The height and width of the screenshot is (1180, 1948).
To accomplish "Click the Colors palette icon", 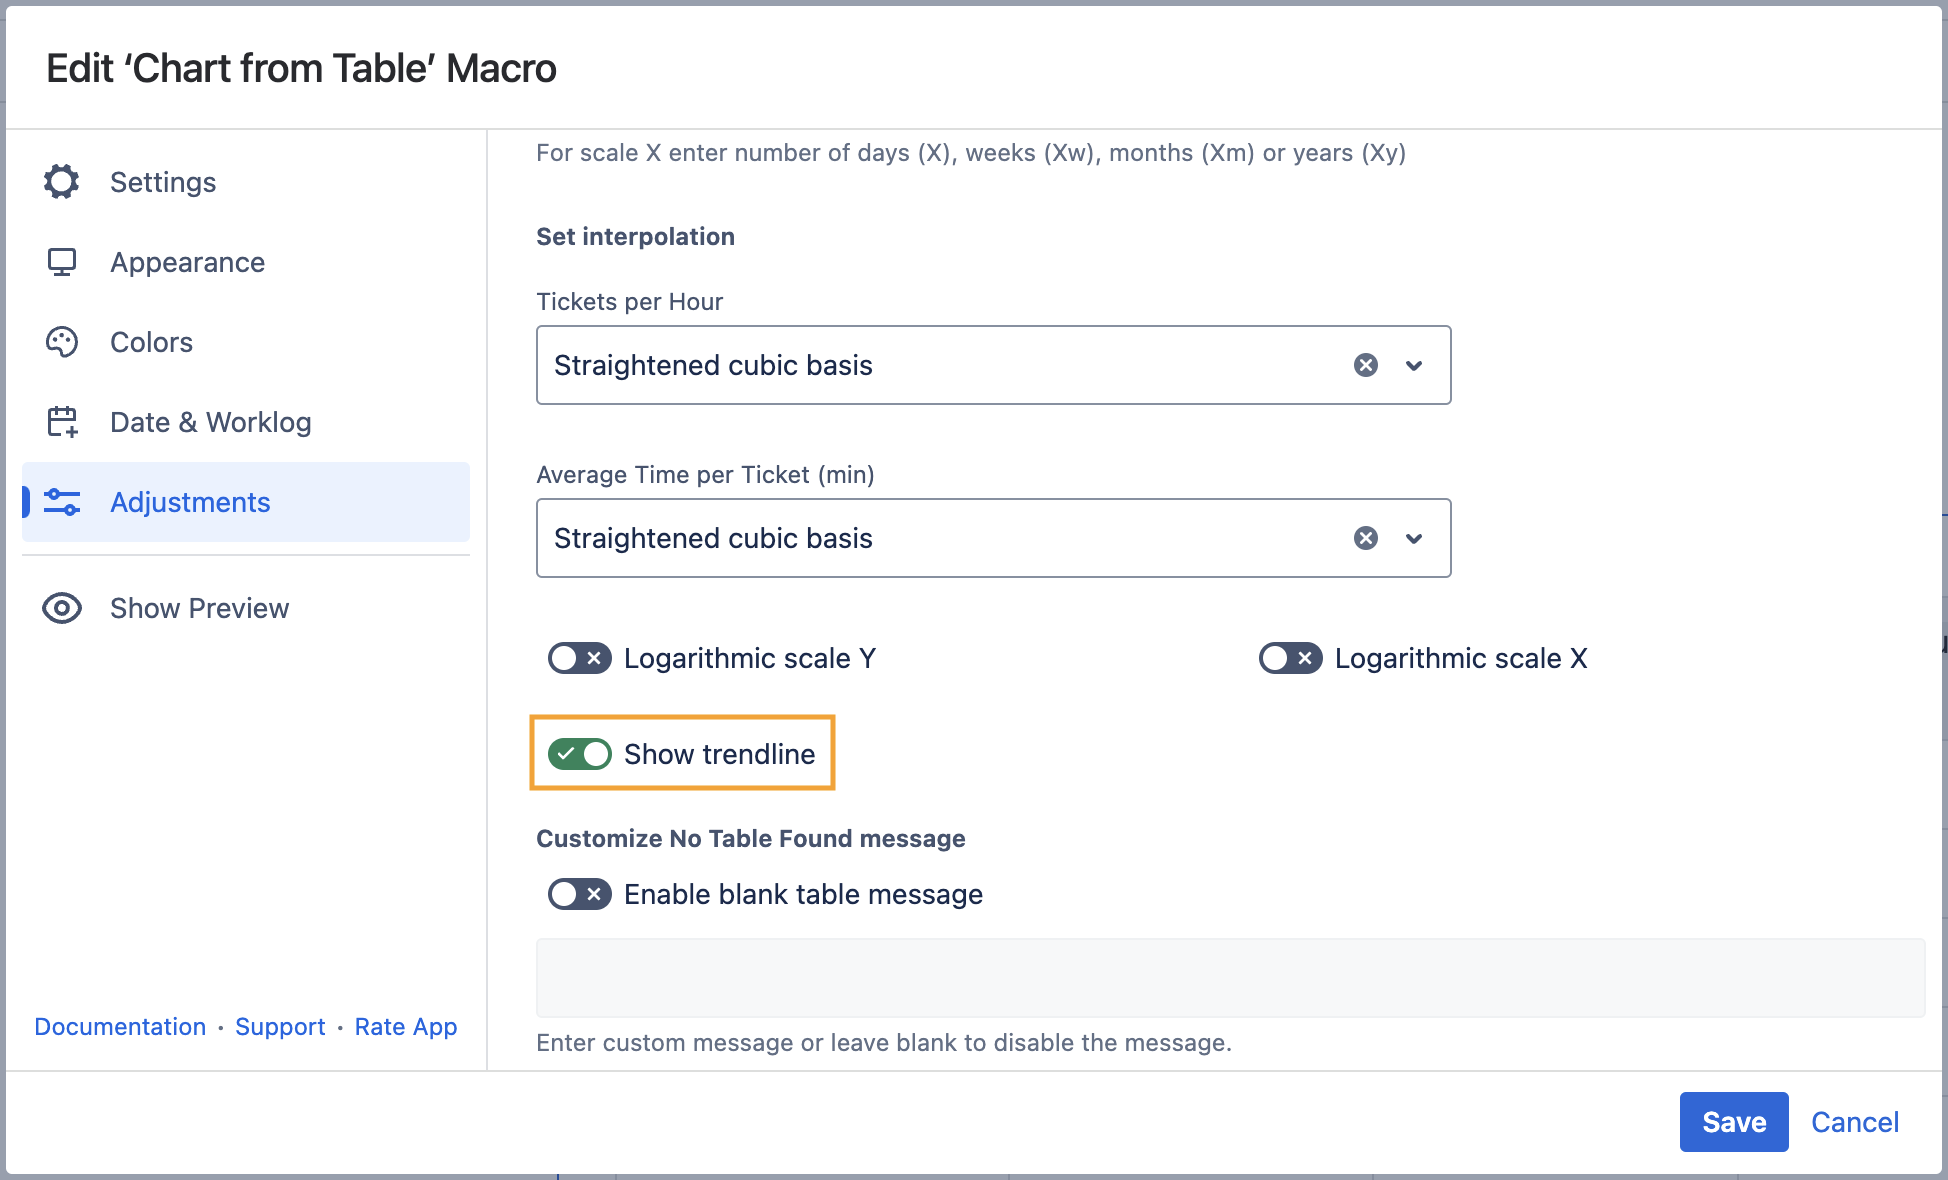I will (62, 342).
